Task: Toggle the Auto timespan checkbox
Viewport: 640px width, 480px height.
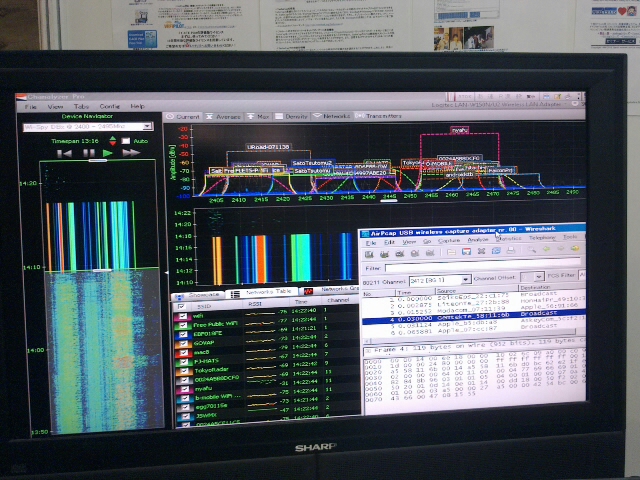Action: pyautogui.click(x=126, y=141)
